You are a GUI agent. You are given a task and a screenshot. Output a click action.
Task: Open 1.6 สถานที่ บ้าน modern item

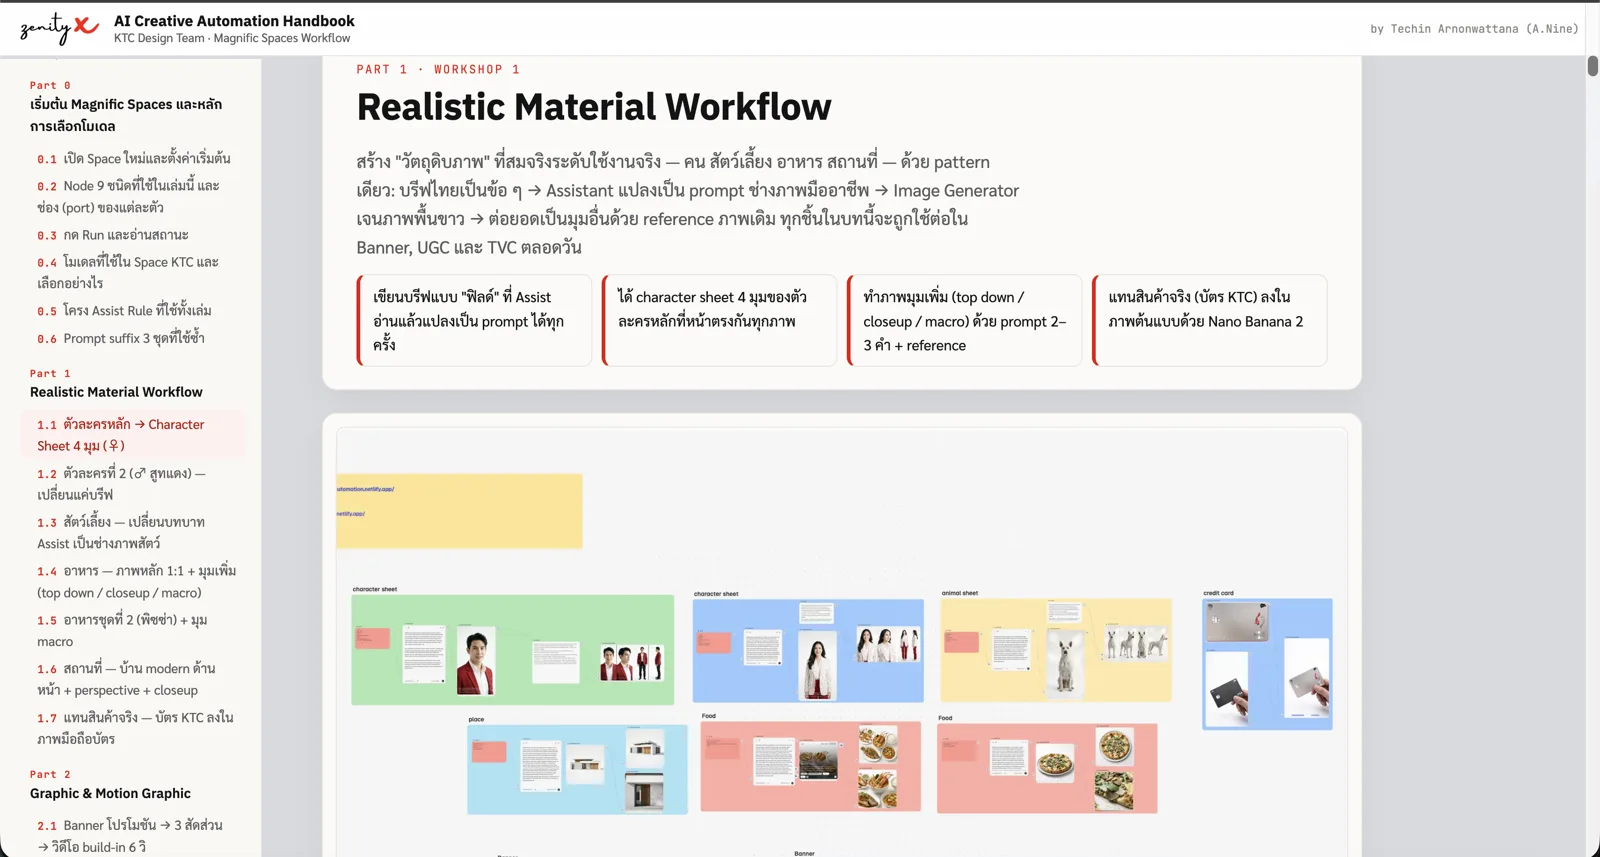tap(126, 679)
